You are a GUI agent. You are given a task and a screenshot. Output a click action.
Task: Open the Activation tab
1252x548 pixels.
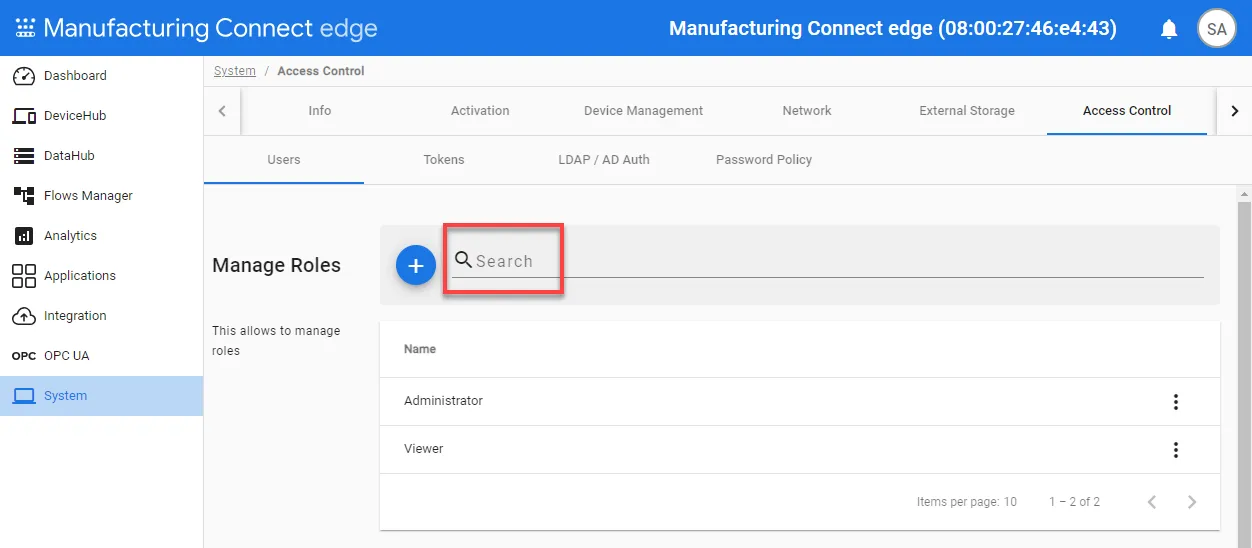coord(480,111)
